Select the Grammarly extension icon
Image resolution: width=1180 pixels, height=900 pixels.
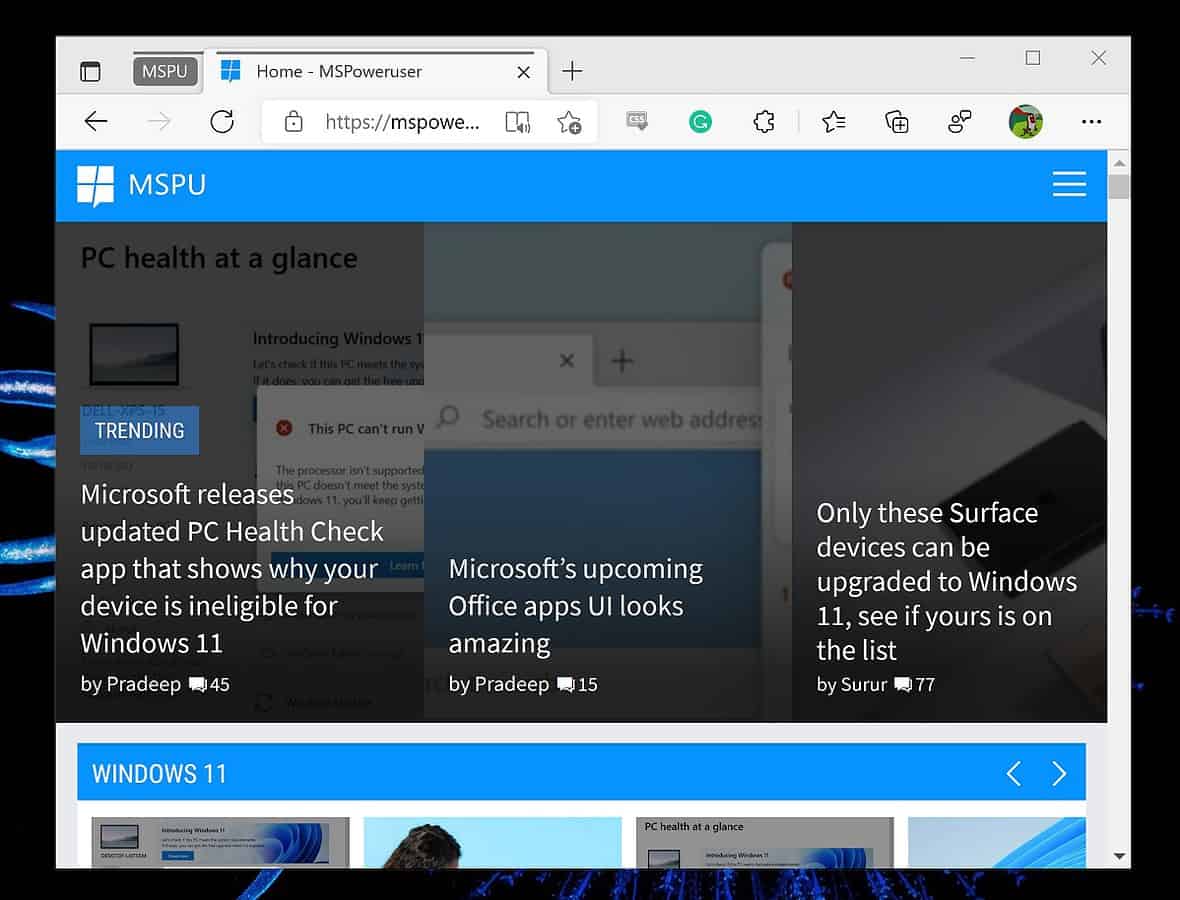(700, 121)
